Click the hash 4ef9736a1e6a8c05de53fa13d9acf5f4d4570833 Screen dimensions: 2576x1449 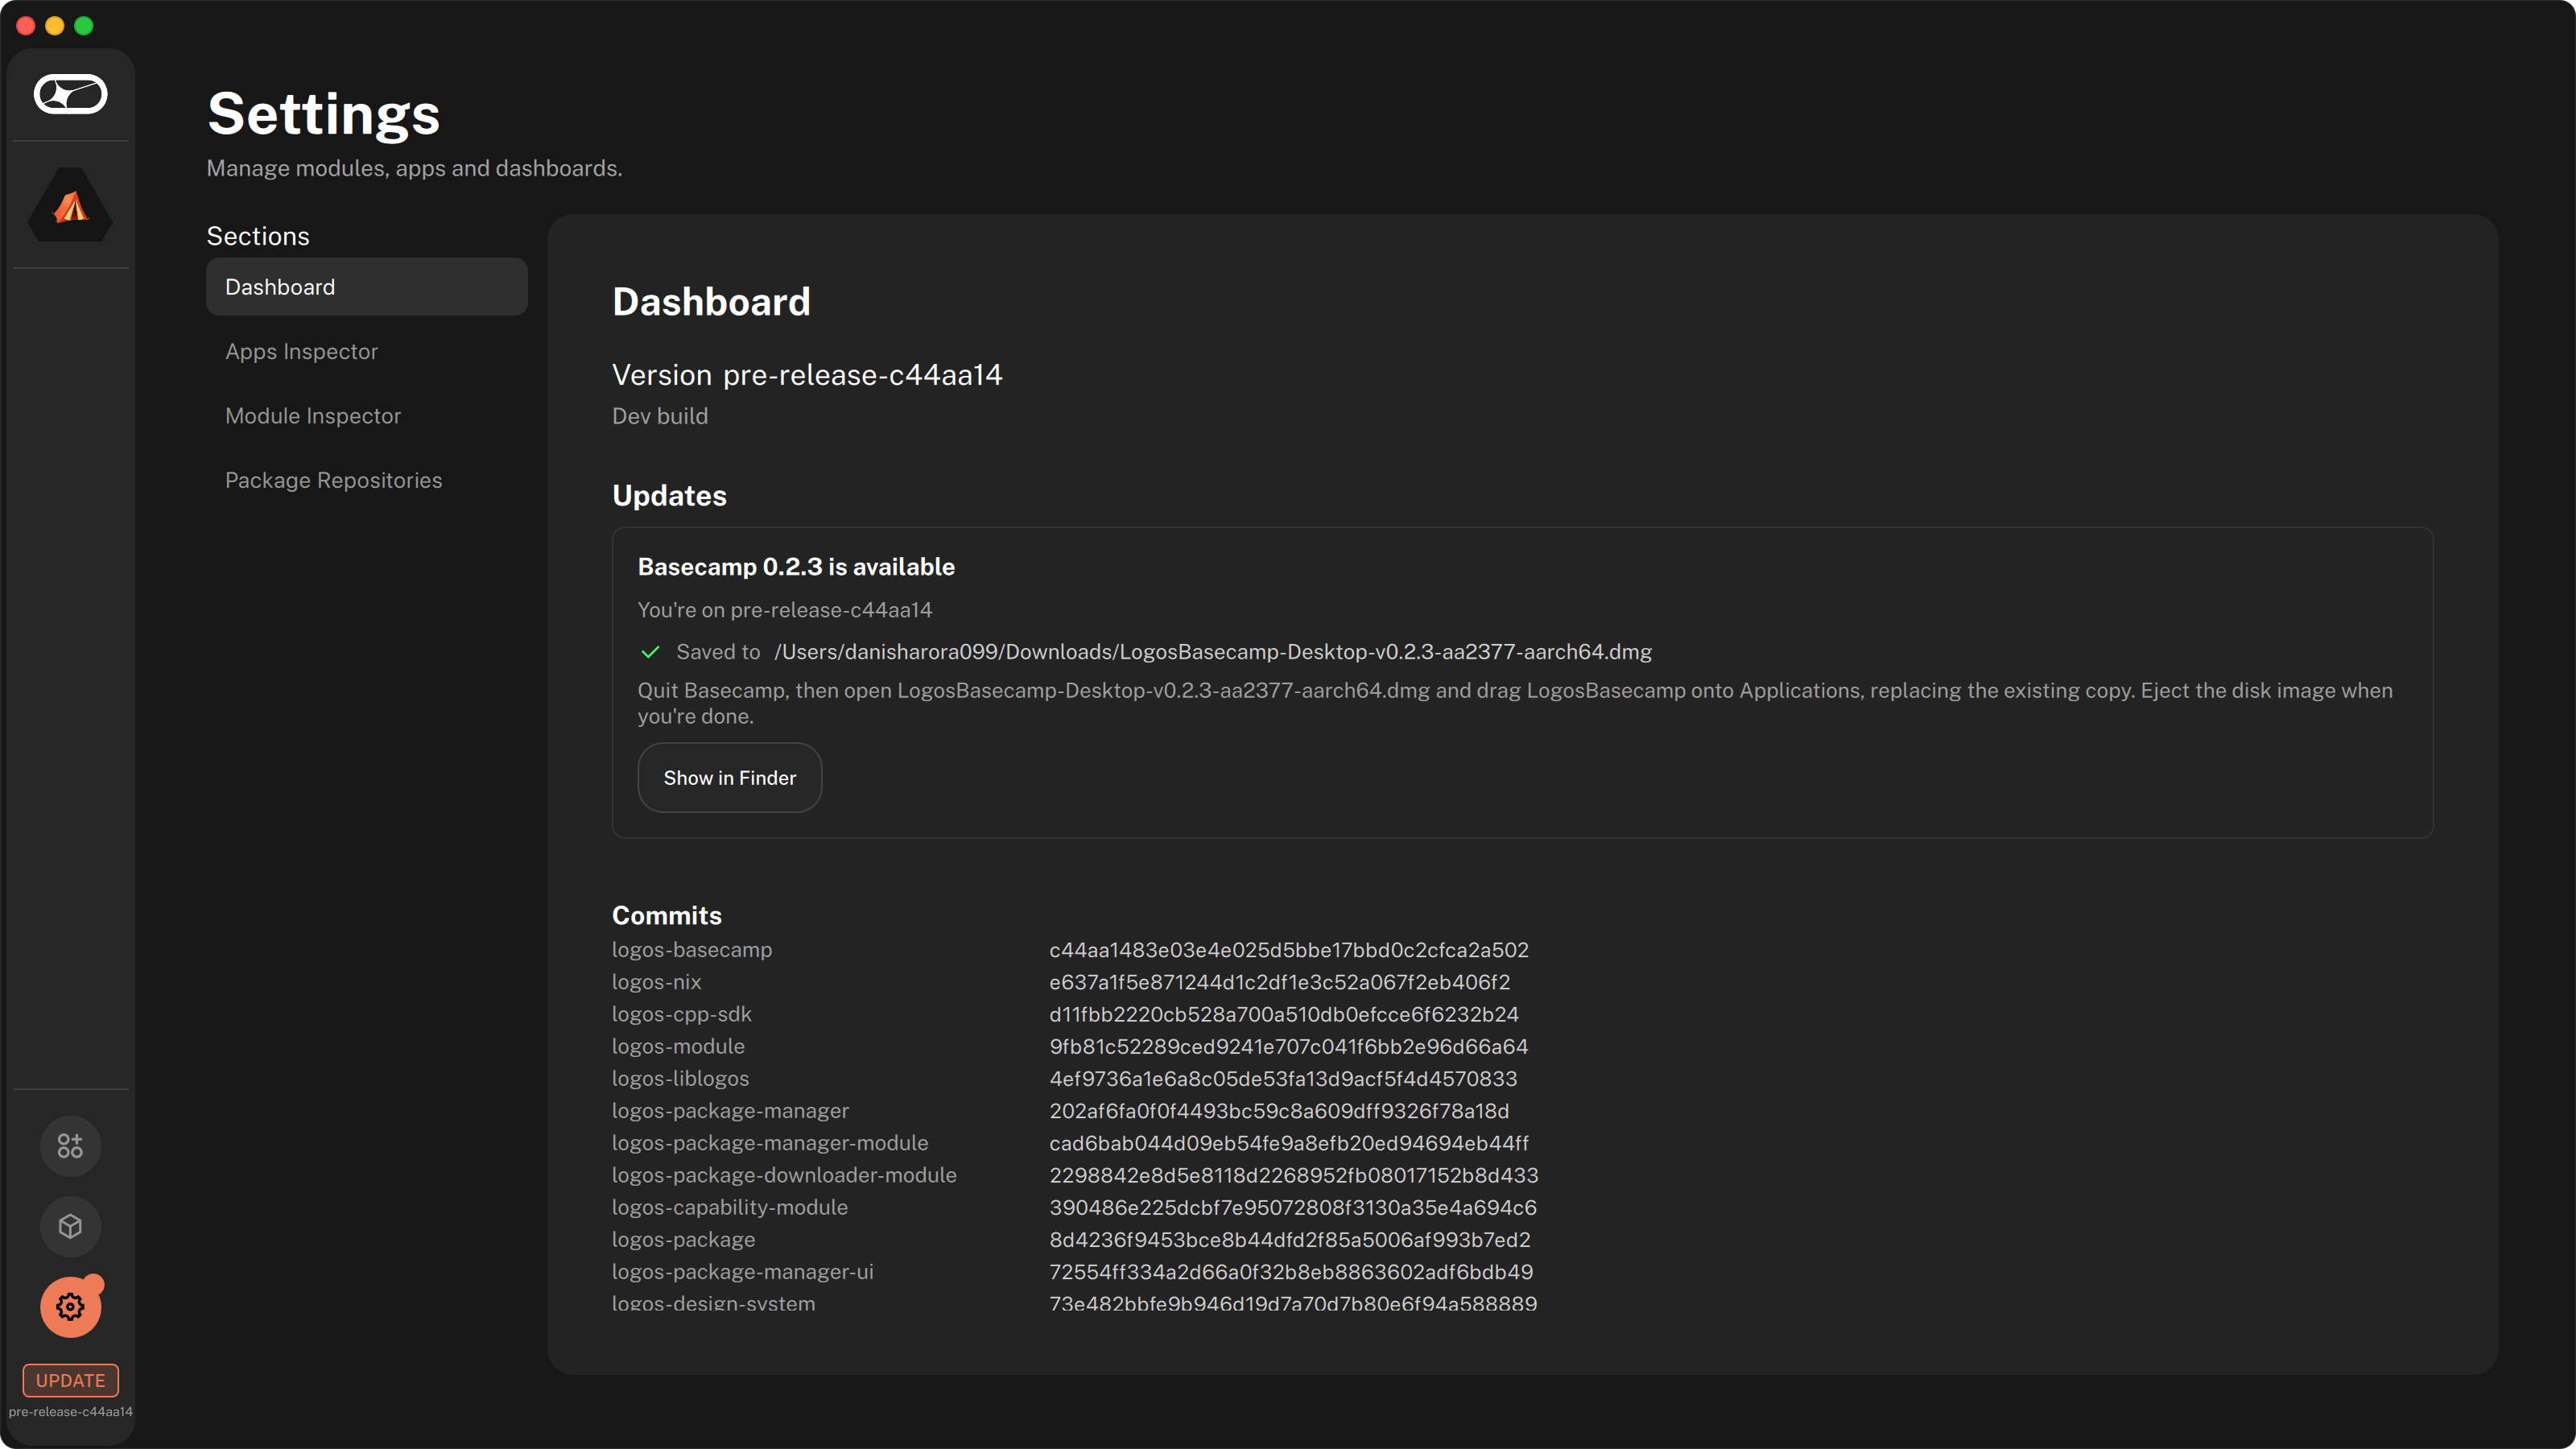[x=1283, y=1078]
